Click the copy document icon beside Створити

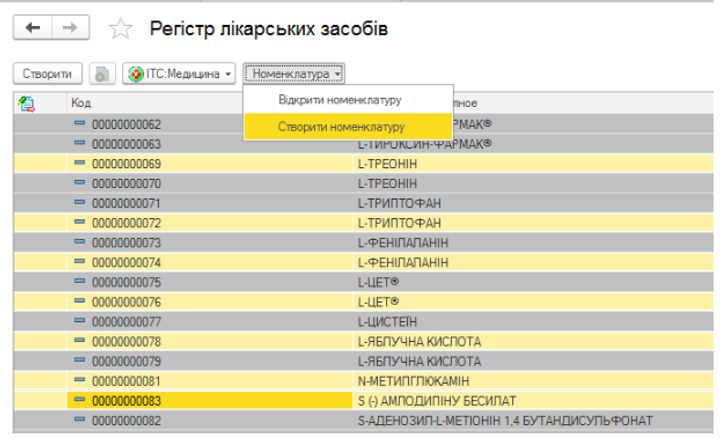[x=102, y=73]
